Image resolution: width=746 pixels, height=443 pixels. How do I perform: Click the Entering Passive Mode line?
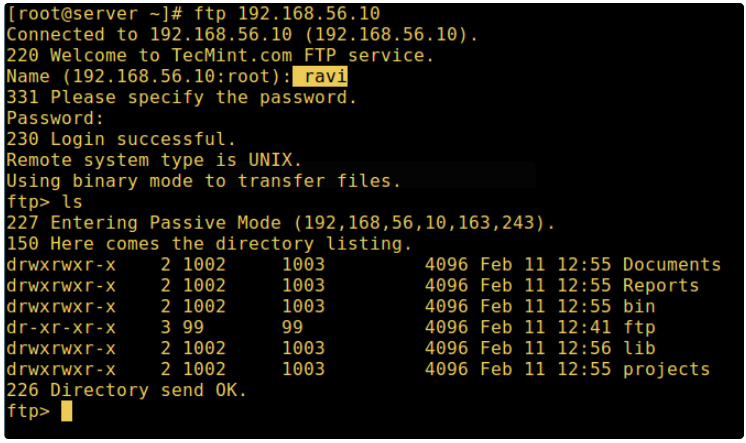(x=280, y=223)
